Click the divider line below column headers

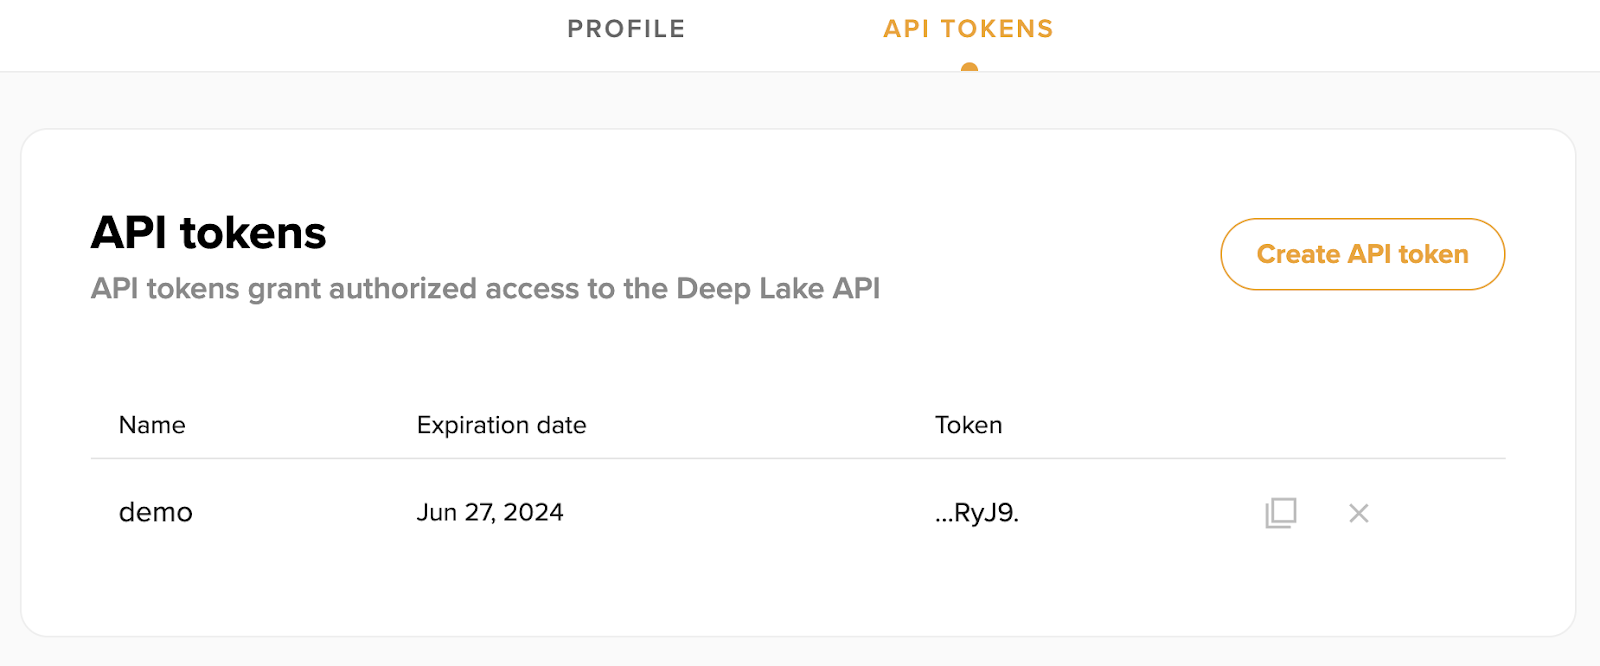[x=798, y=458]
